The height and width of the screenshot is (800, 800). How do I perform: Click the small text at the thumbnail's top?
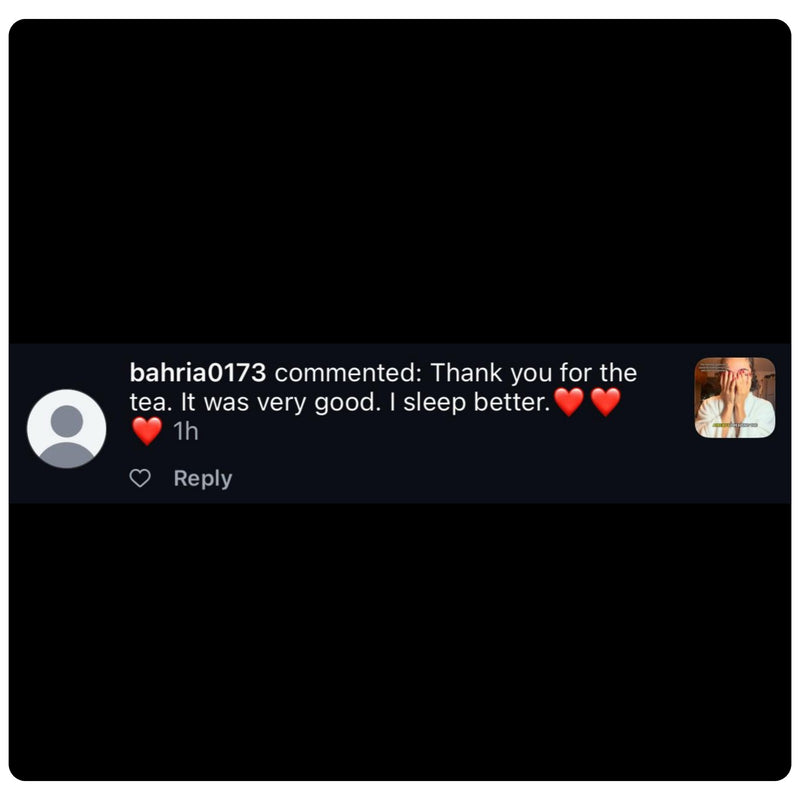coord(713,367)
